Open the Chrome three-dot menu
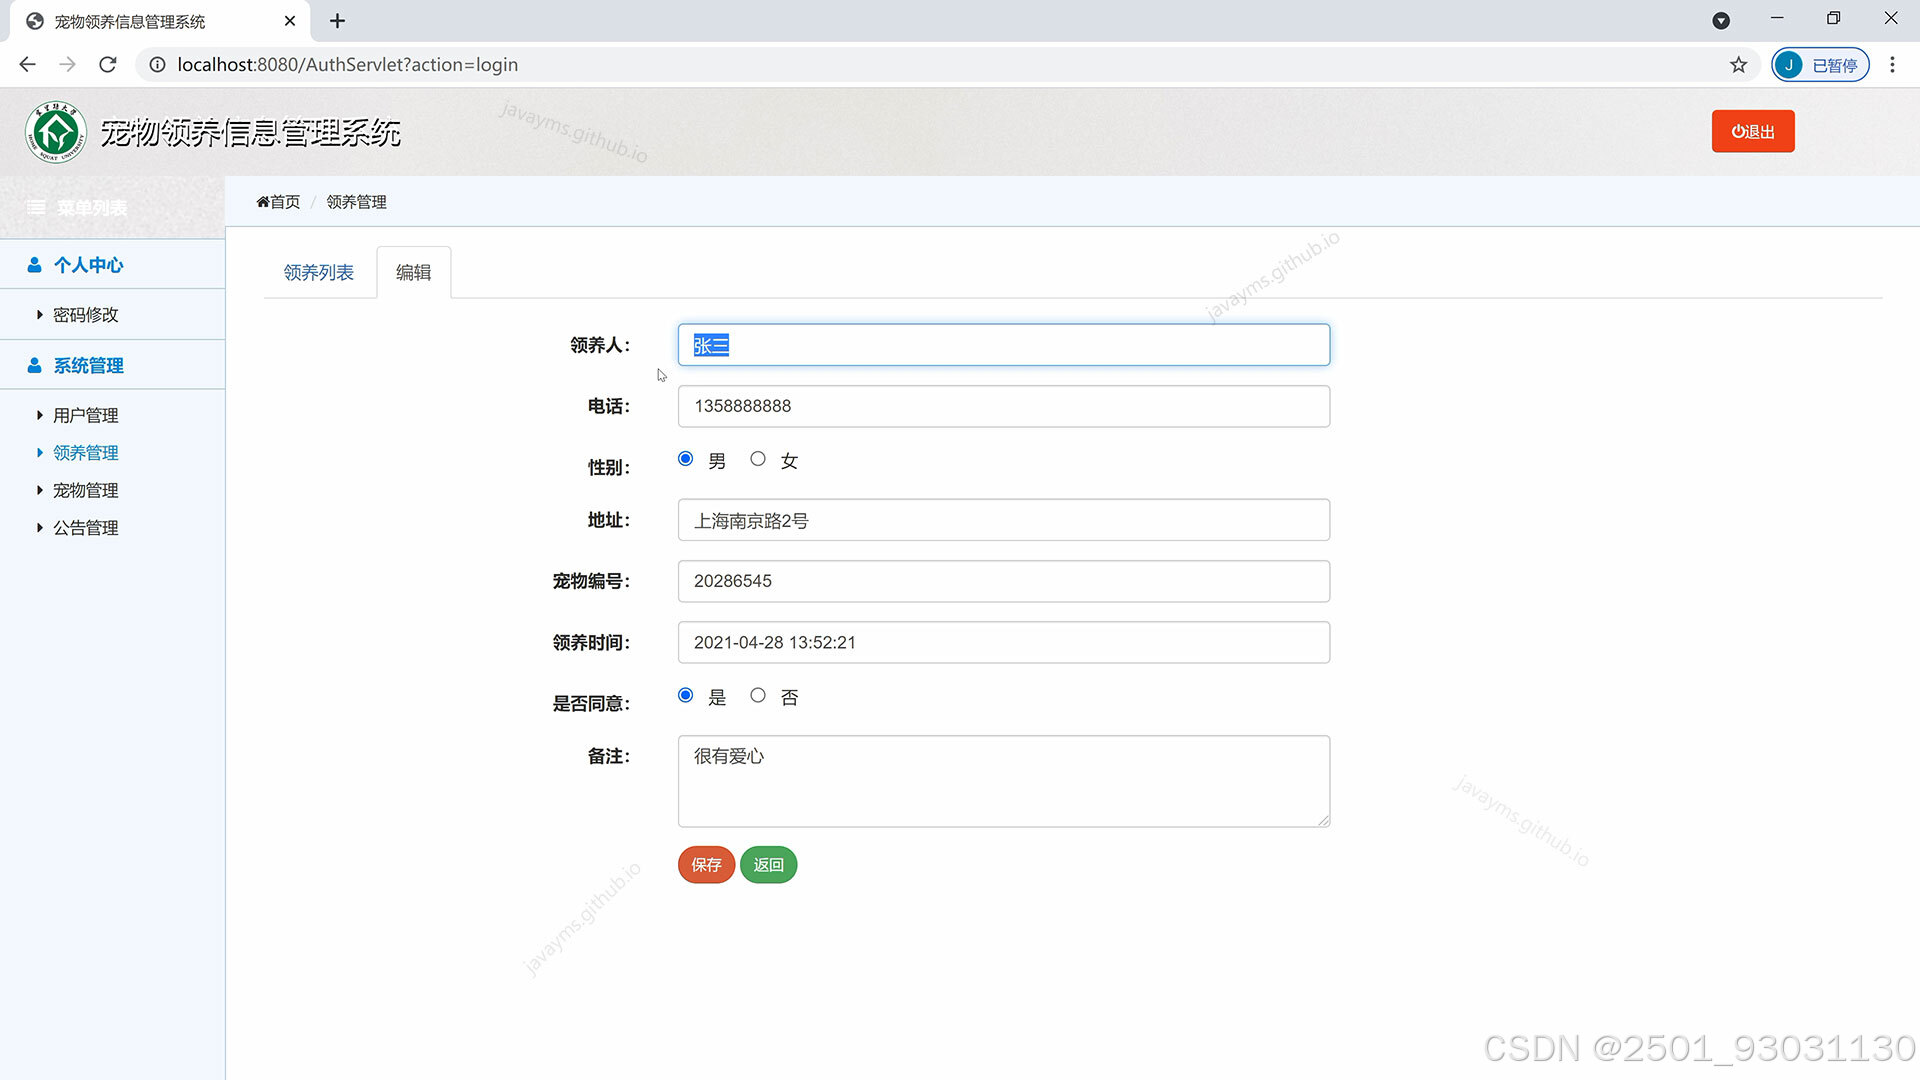1920x1080 pixels. [x=1892, y=65]
